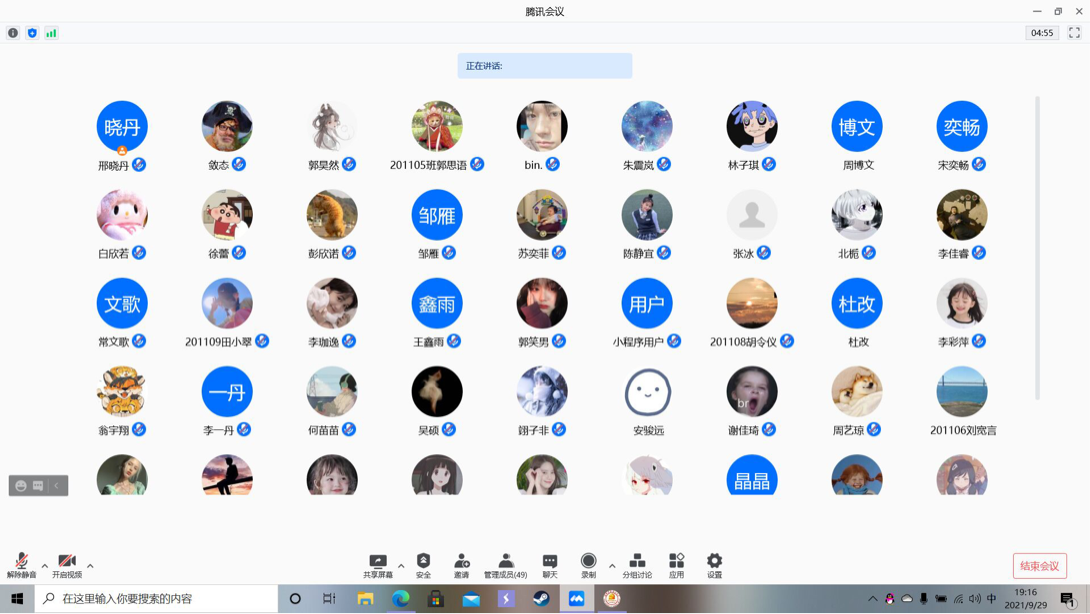Start recording with the 录制 button
Screen dimensions: 1090x614
(588, 565)
